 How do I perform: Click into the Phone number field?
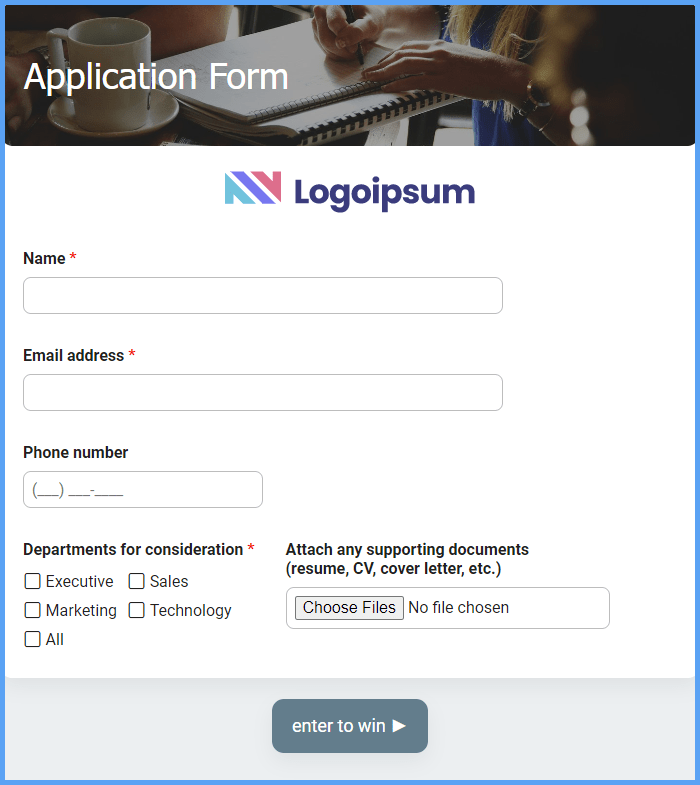[x=143, y=490]
